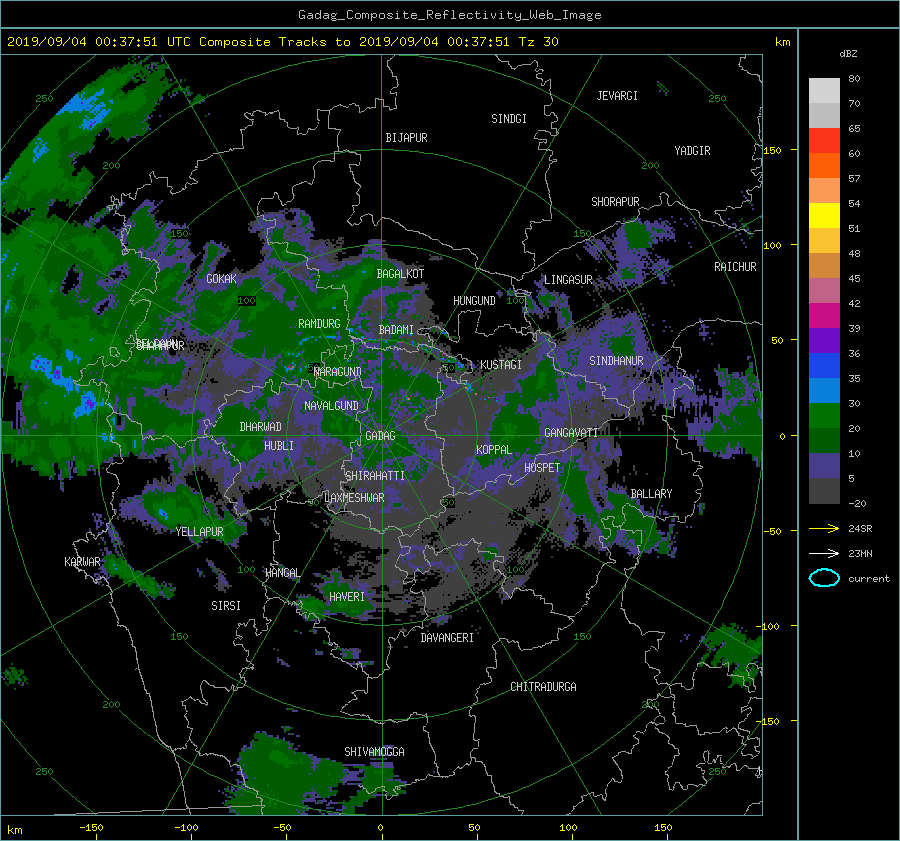Click the HAVERI city label
This screenshot has width=900, height=841.
coord(347,597)
